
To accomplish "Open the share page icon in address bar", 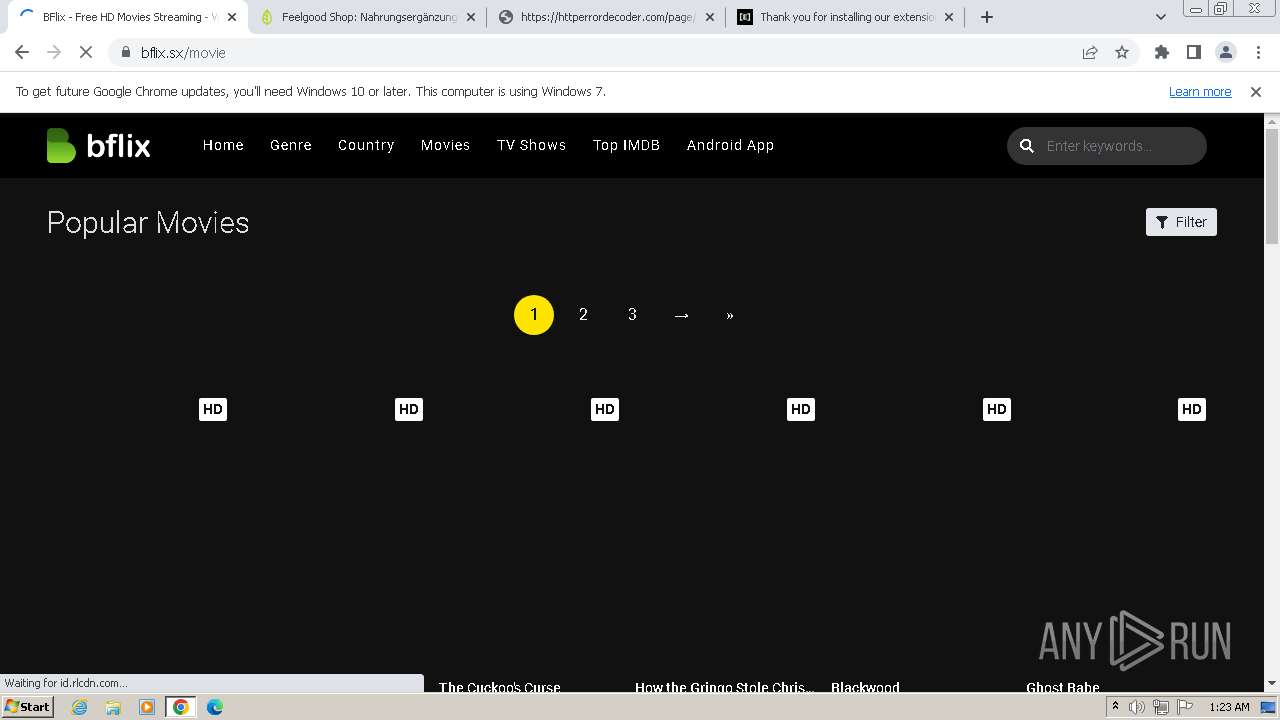I will [x=1090, y=53].
